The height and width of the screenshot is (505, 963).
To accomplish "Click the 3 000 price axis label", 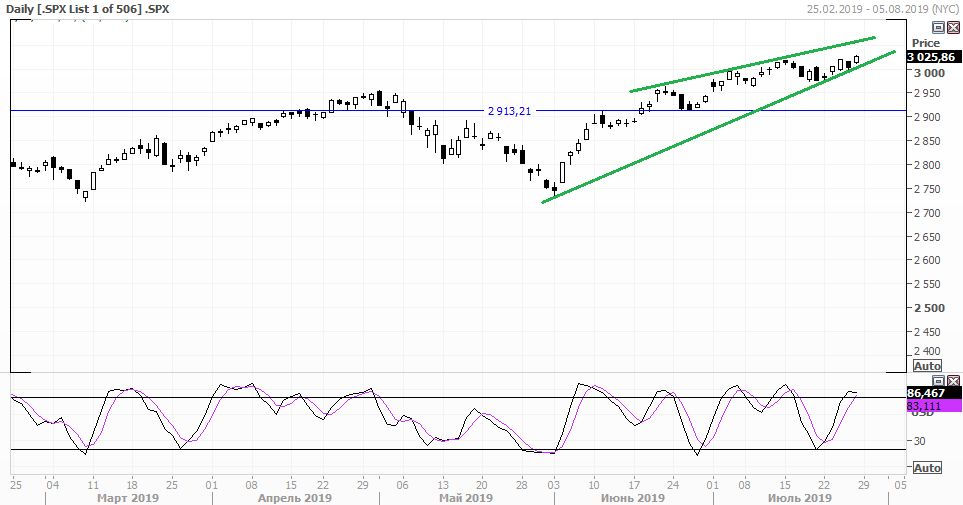I will click(929, 73).
